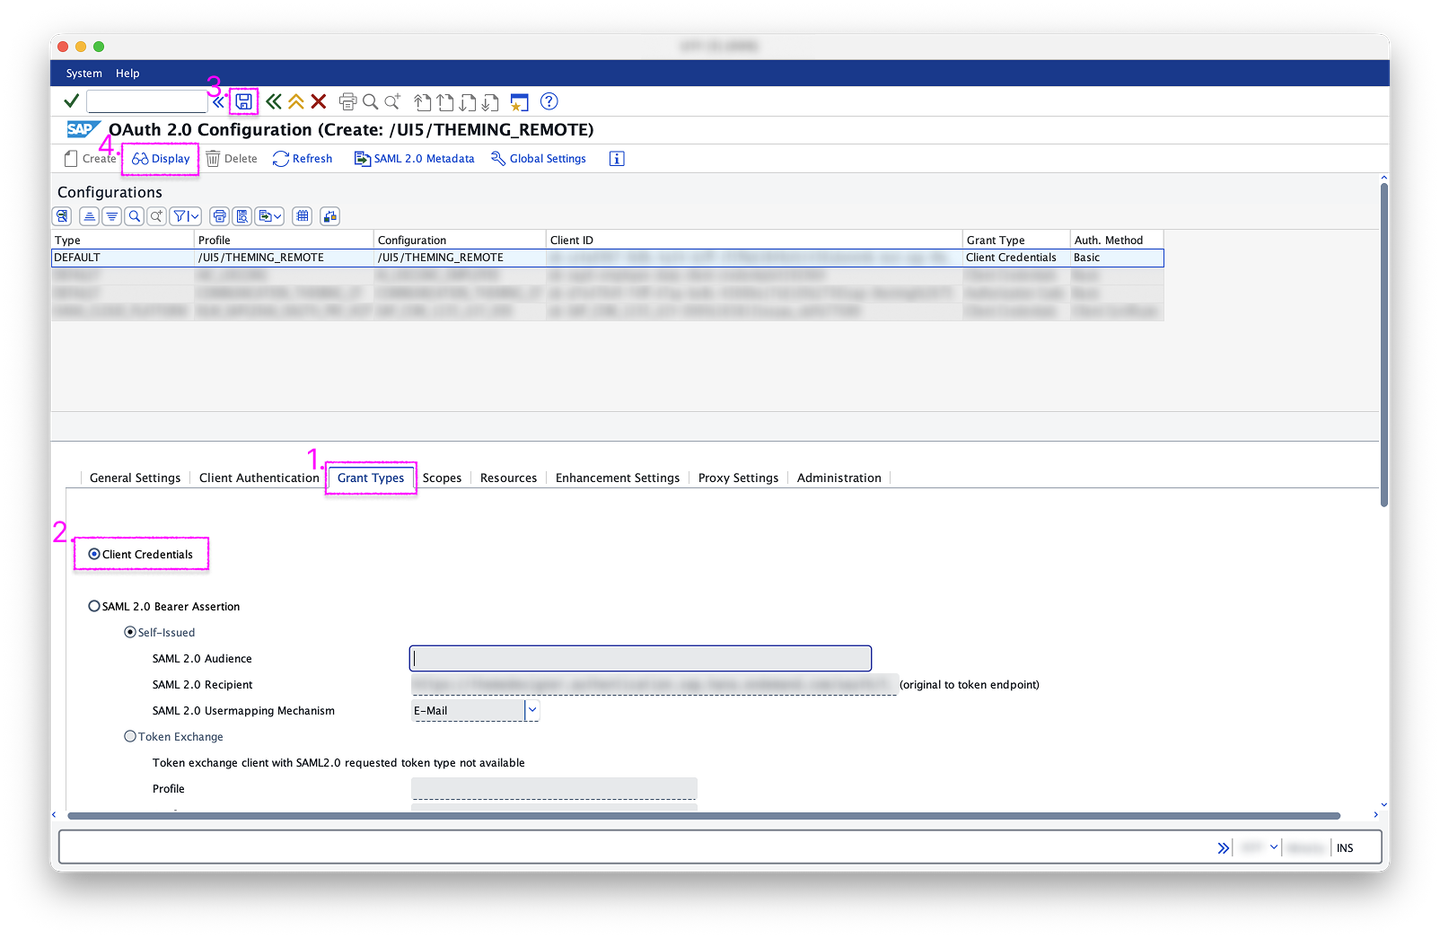Switch to the Administration tab
This screenshot has width=1440, height=938.
click(839, 478)
